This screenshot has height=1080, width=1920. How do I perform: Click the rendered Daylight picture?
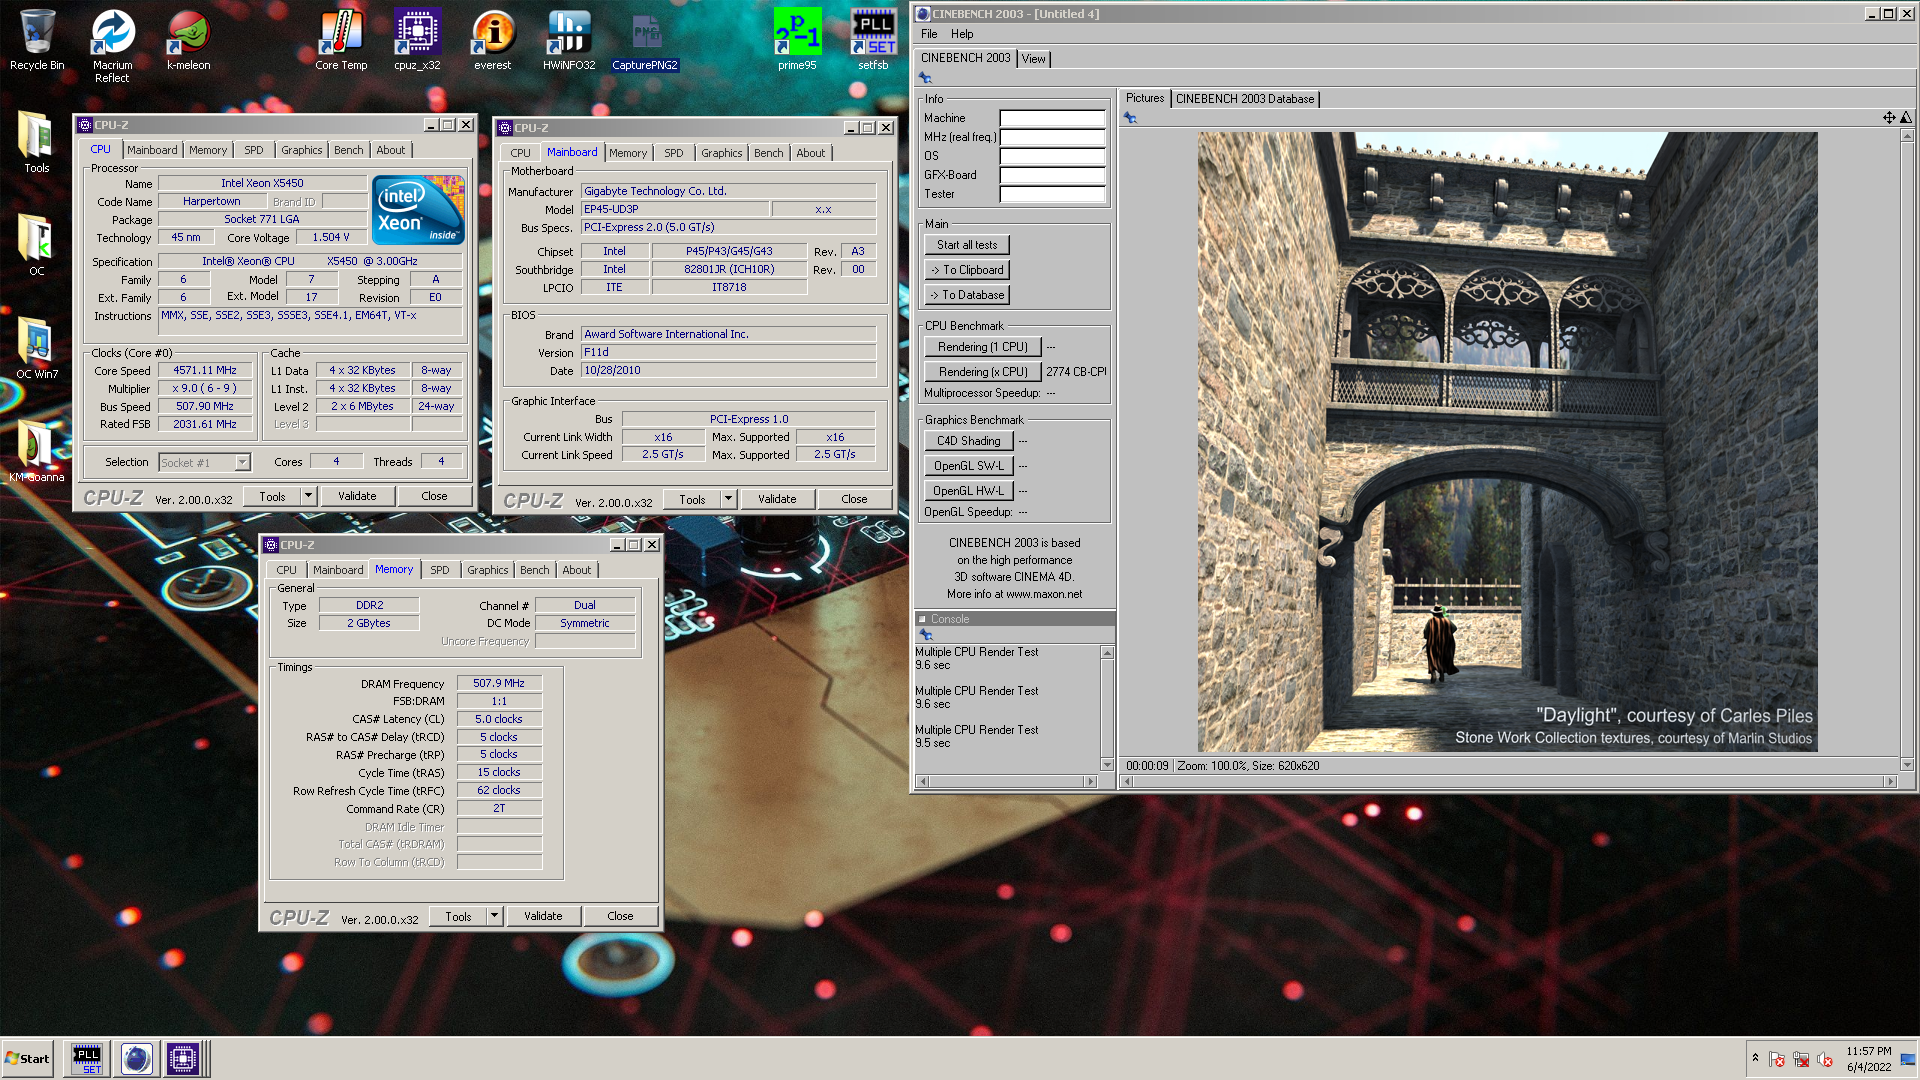[x=1507, y=442]
